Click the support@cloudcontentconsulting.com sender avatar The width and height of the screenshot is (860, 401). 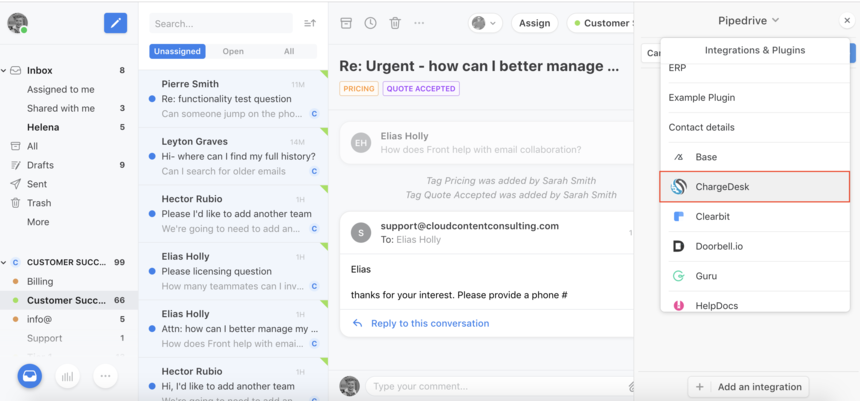pos(360,232)
